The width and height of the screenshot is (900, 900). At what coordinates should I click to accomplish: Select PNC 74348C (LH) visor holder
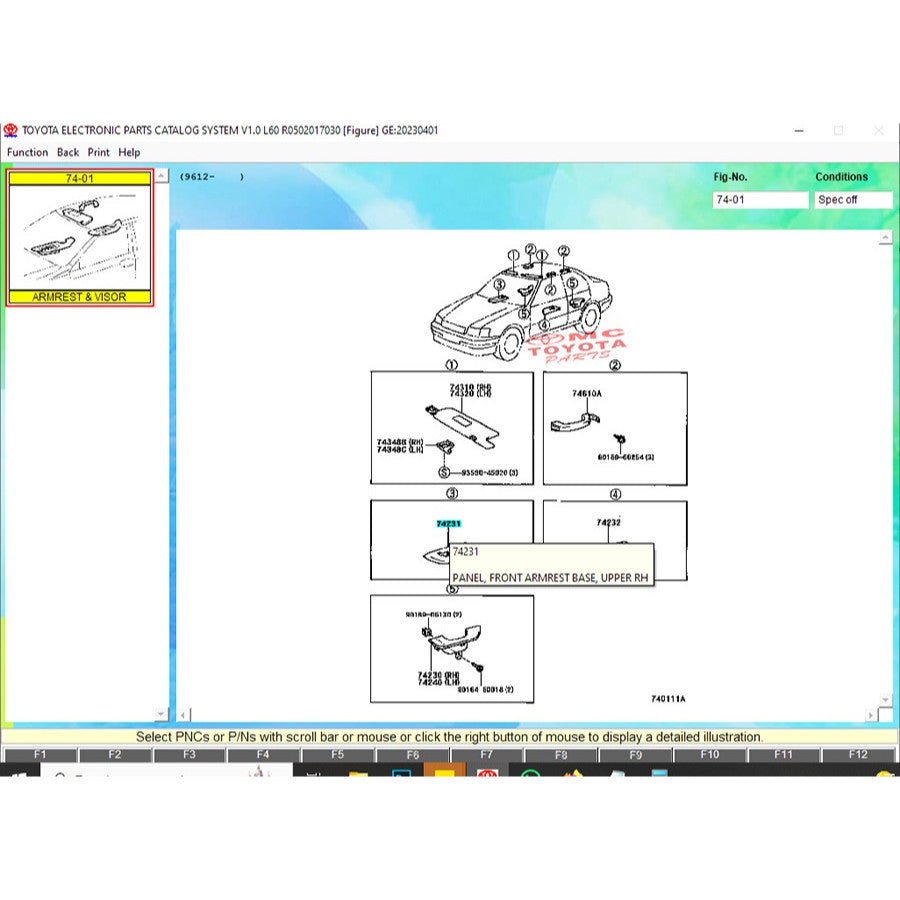click(x=399, y=449)
